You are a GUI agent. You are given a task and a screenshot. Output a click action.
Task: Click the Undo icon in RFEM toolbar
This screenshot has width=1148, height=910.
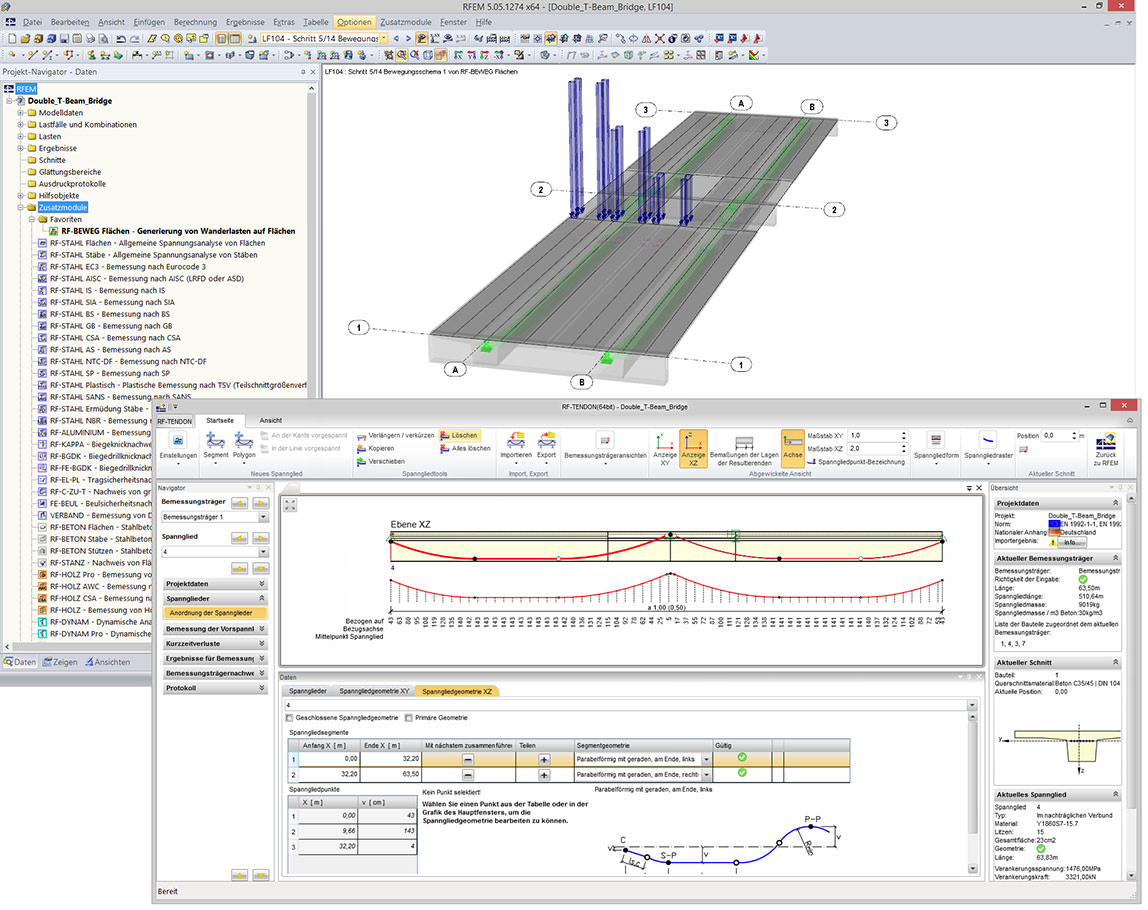tap(121, 39)
